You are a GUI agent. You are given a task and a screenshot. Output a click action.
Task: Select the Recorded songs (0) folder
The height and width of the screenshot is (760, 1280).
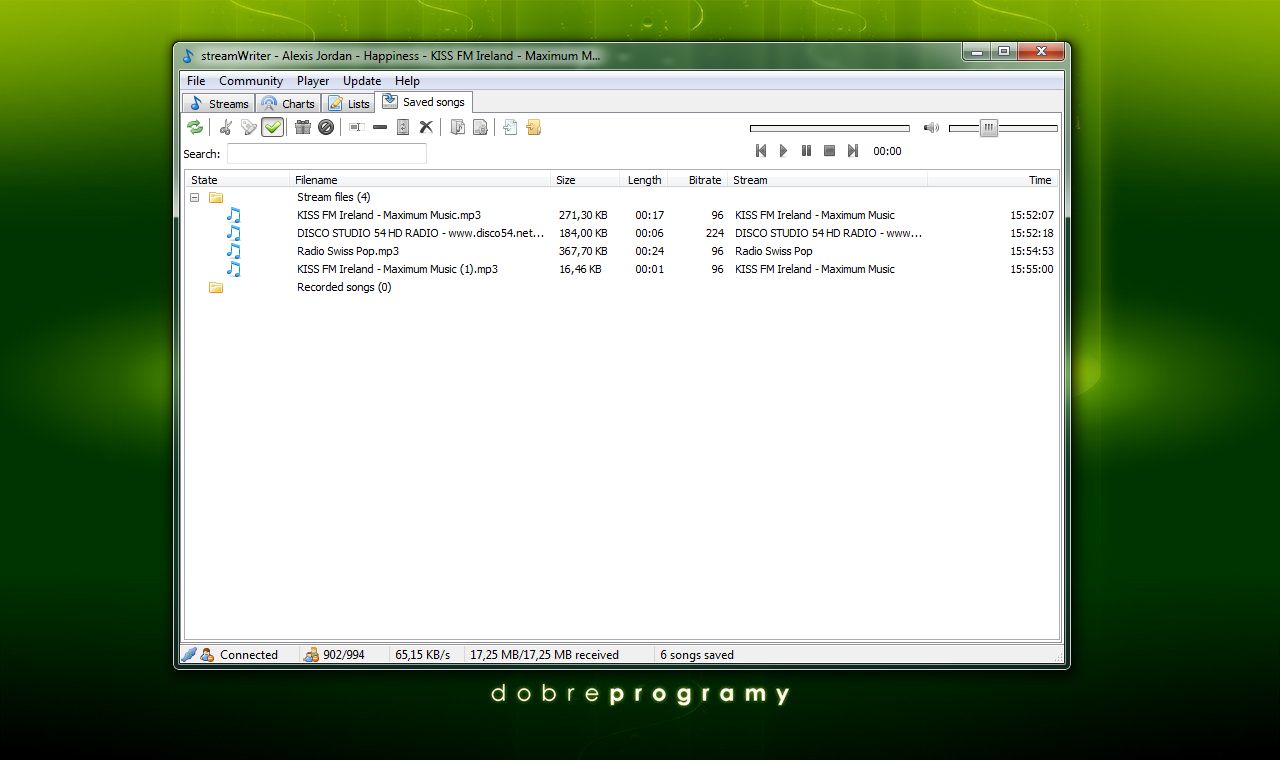[344, 287]
